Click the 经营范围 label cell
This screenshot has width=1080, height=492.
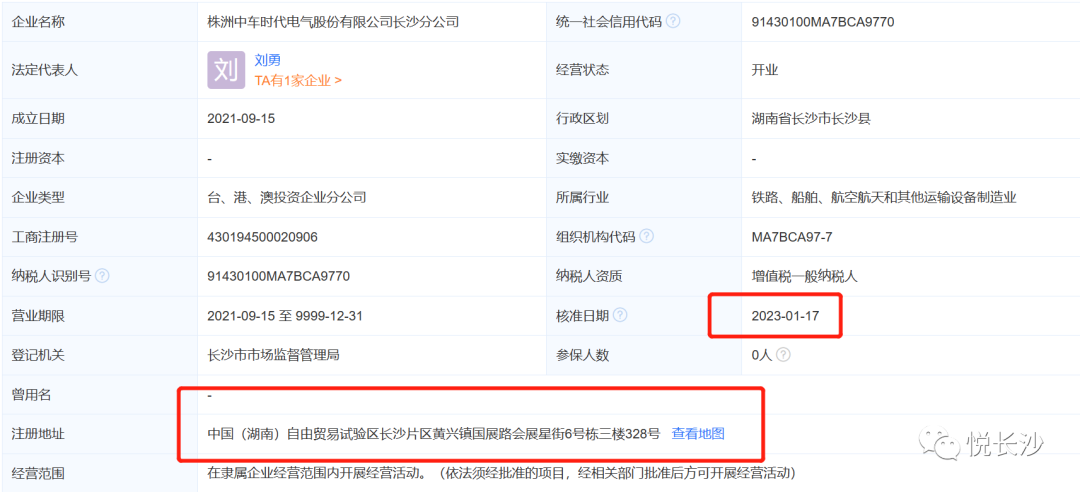99,473
